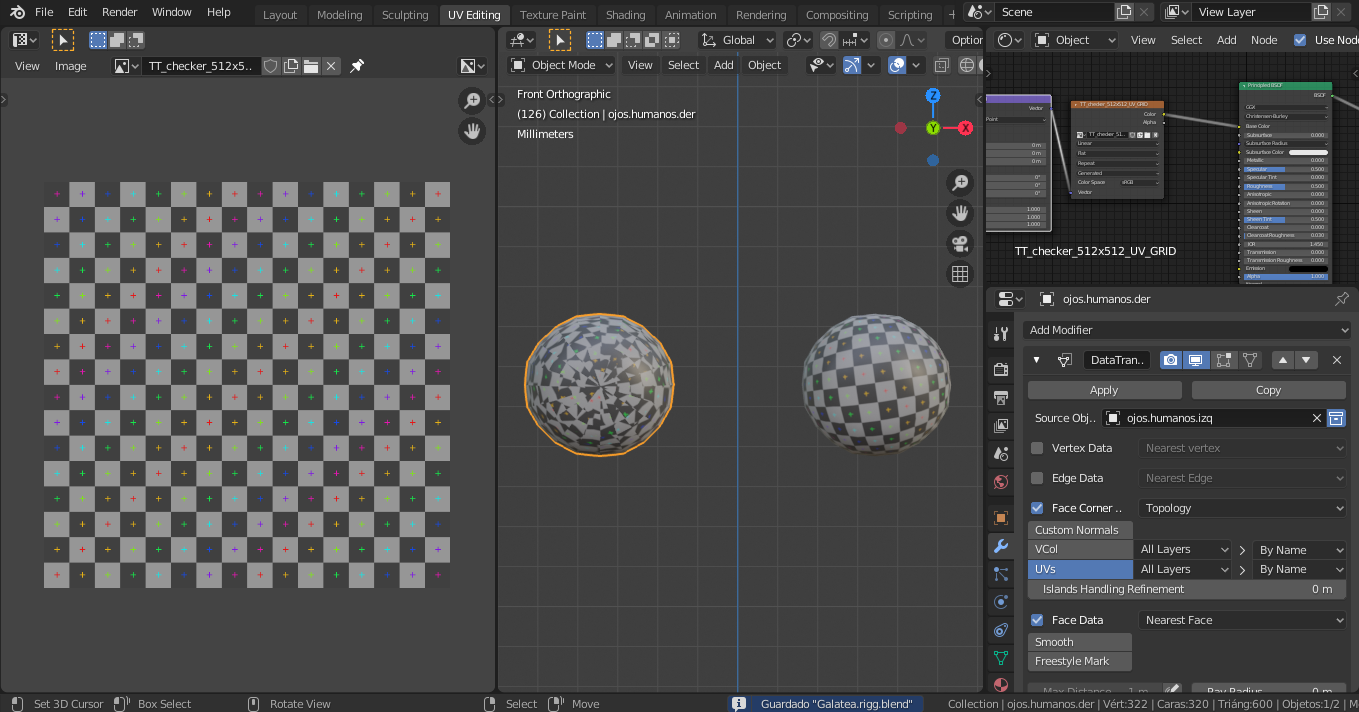Move the DataTransfer modifier up
The width and height of the screenshot is (1359, 712).
click(x=1283, y=360)
